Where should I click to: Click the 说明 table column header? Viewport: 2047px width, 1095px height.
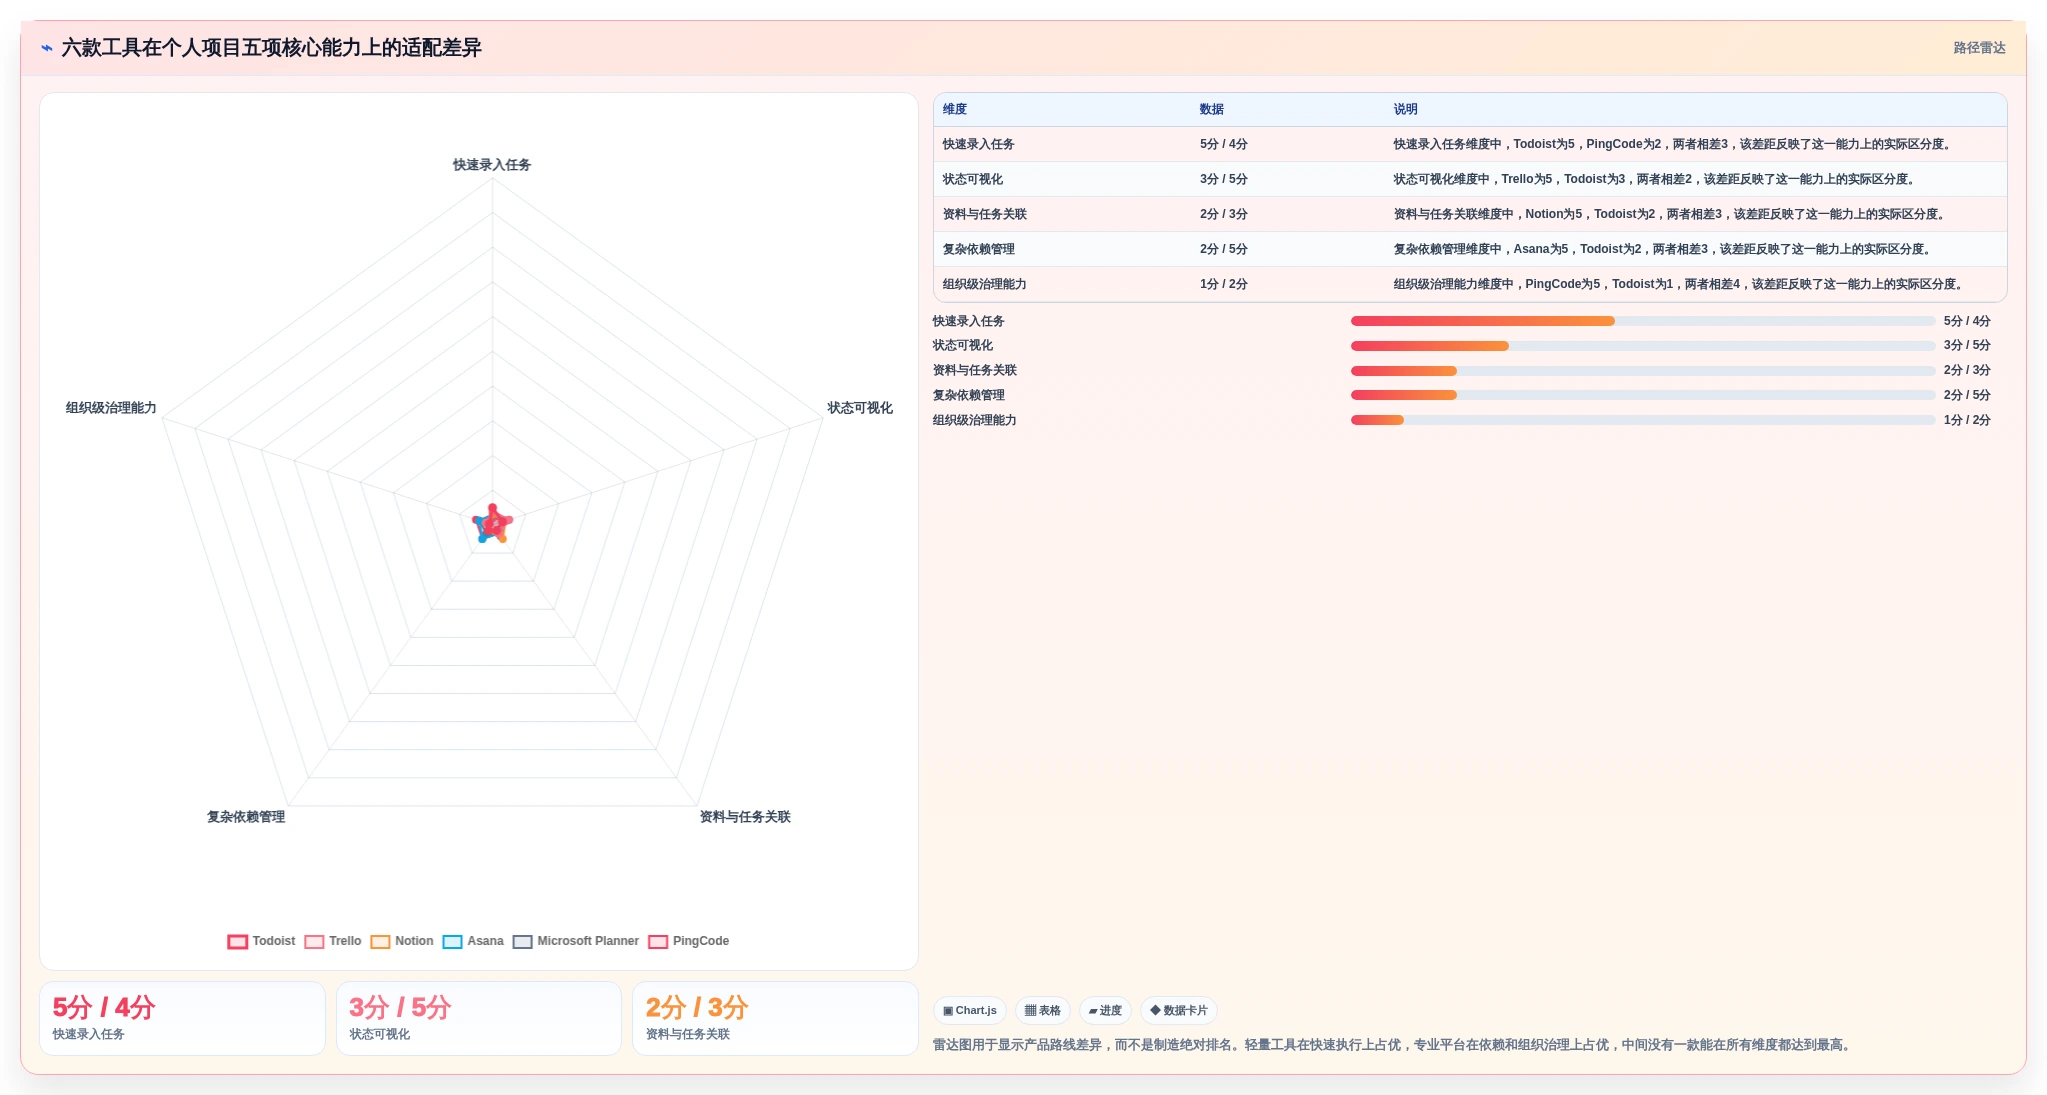coord(1406,109)
